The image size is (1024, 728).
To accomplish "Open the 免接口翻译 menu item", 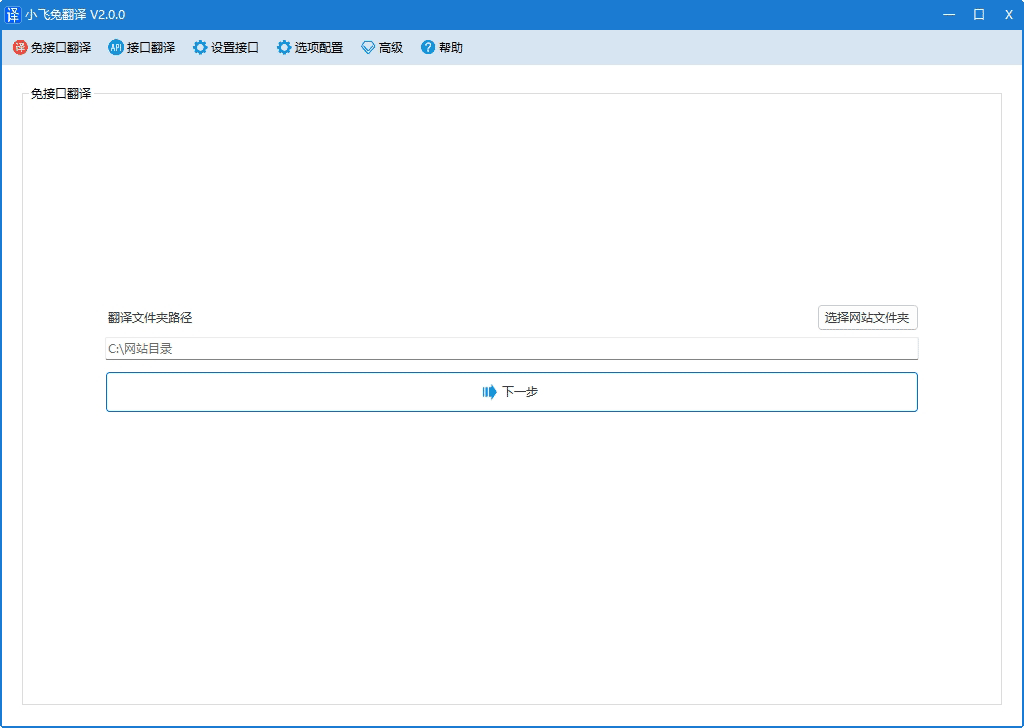I will (61, 47).
